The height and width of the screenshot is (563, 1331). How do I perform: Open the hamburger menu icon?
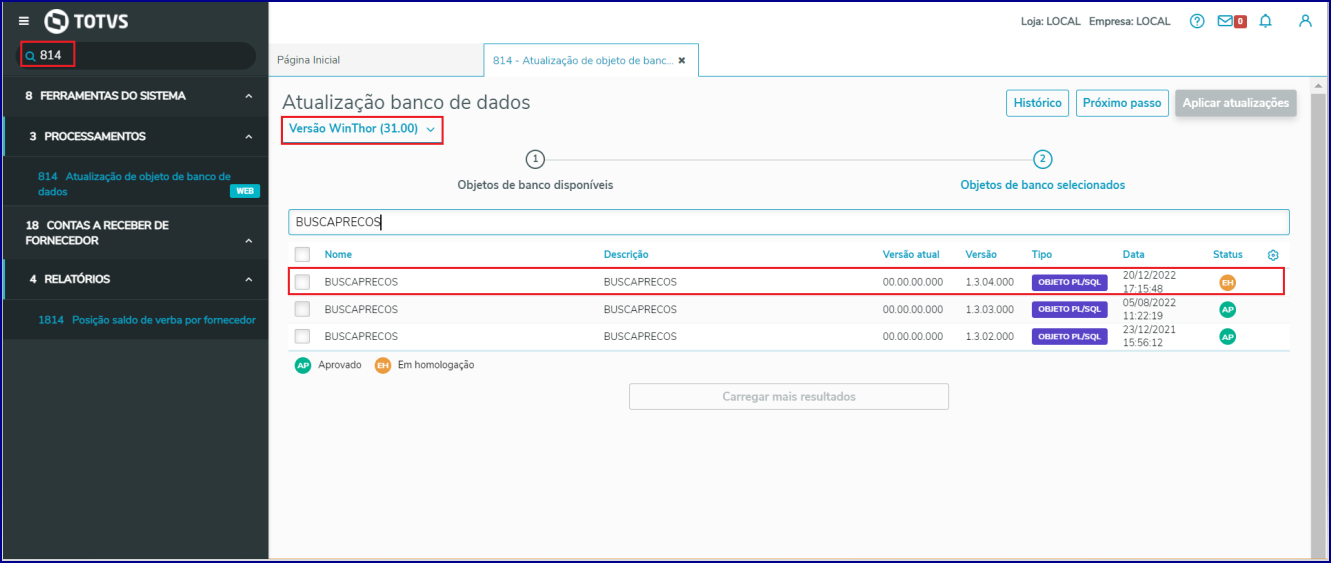(x=24, y=21)
